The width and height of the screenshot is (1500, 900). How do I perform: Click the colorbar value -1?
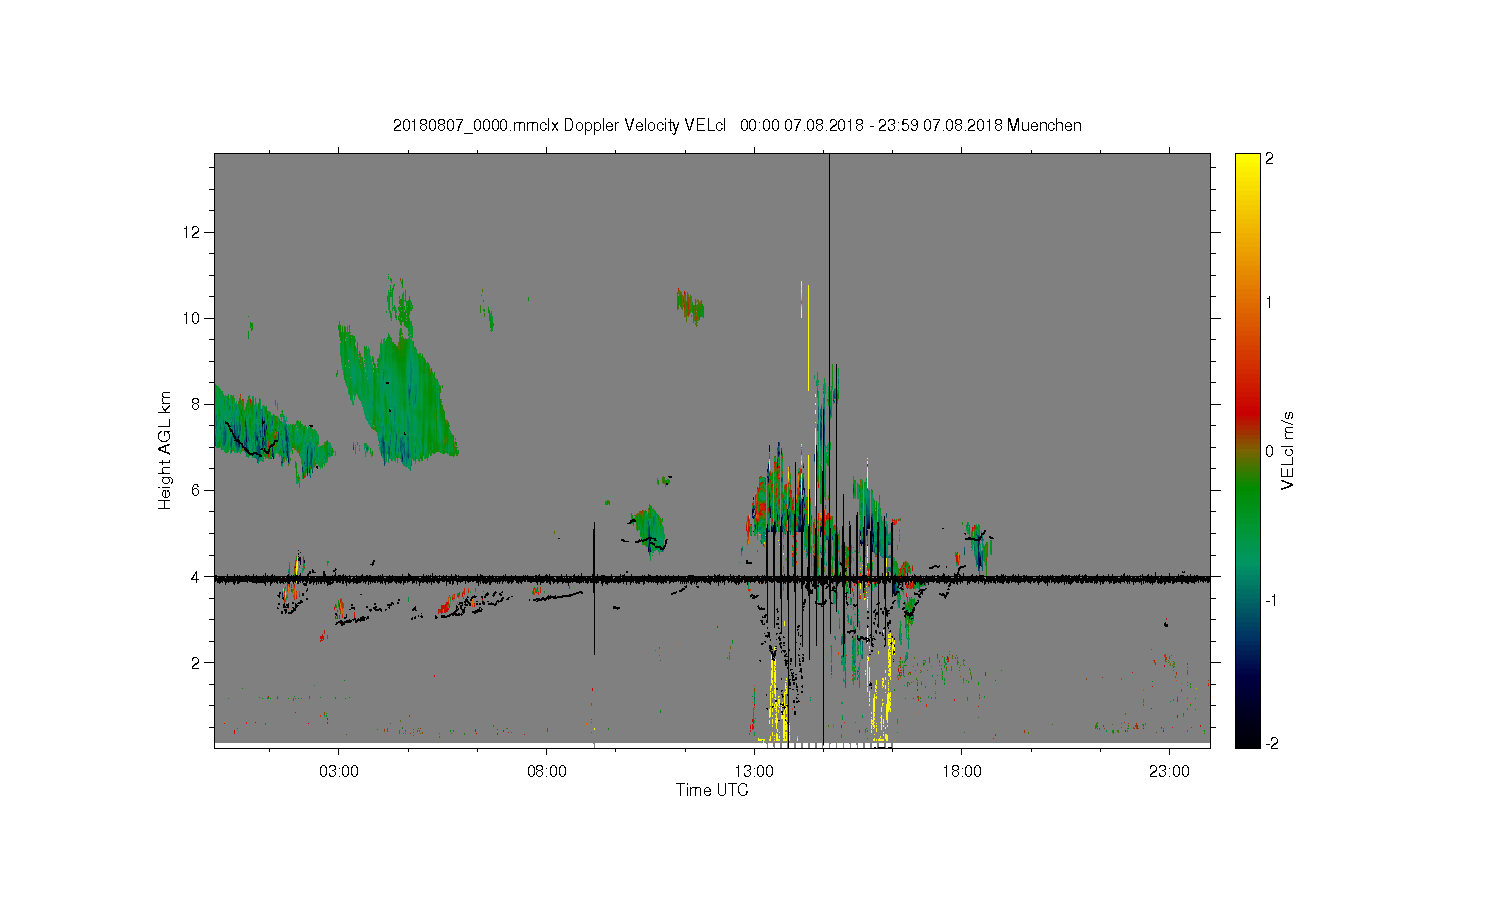[1268, 600]
